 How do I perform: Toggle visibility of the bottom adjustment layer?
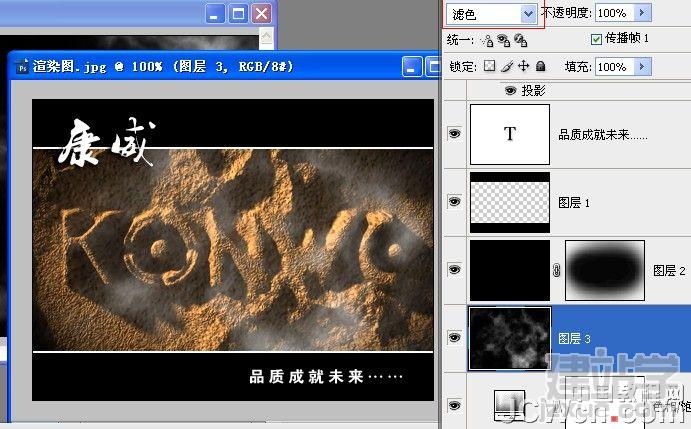454,405
